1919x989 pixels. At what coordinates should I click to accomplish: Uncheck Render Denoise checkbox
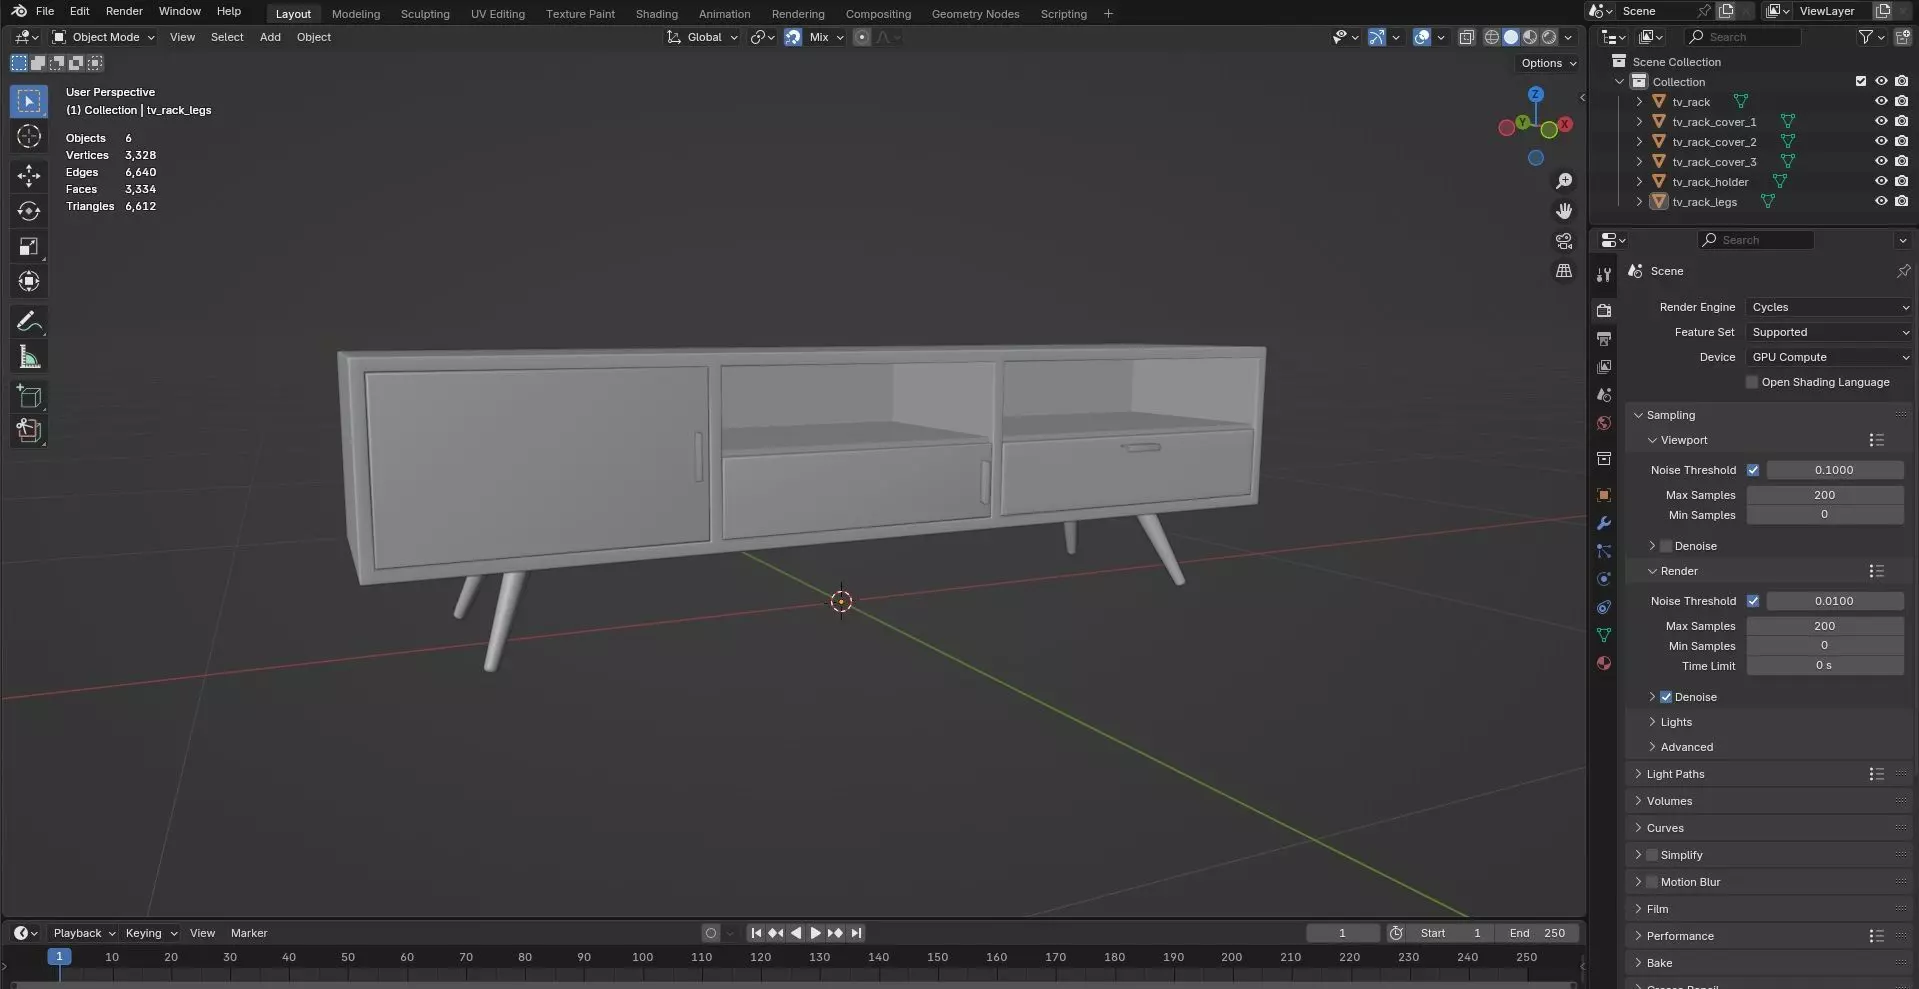click(1666, 697)
